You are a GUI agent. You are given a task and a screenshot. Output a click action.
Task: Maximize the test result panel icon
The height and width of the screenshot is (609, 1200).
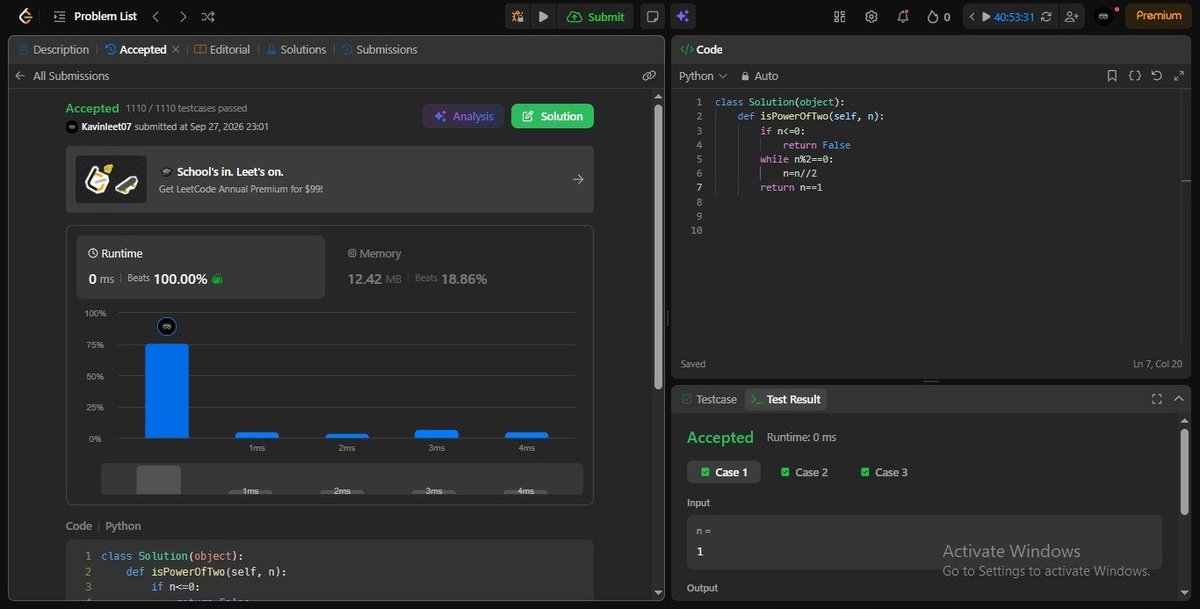click(x=1156, y=399)
